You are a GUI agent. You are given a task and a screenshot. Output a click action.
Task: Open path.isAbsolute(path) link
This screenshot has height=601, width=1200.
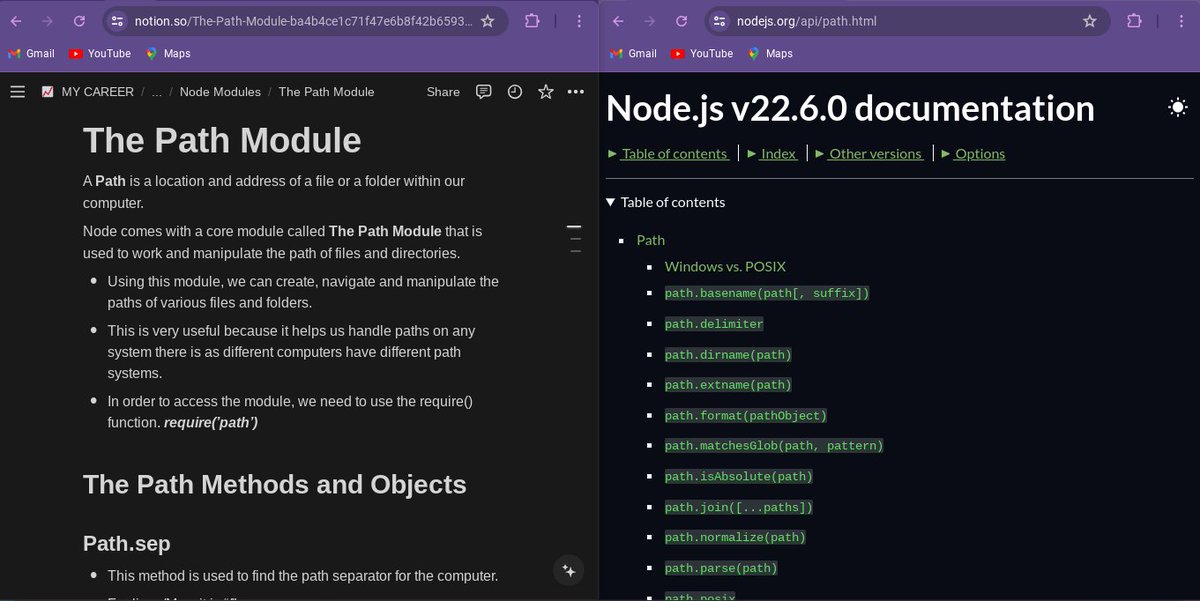(x=739, y=477)
